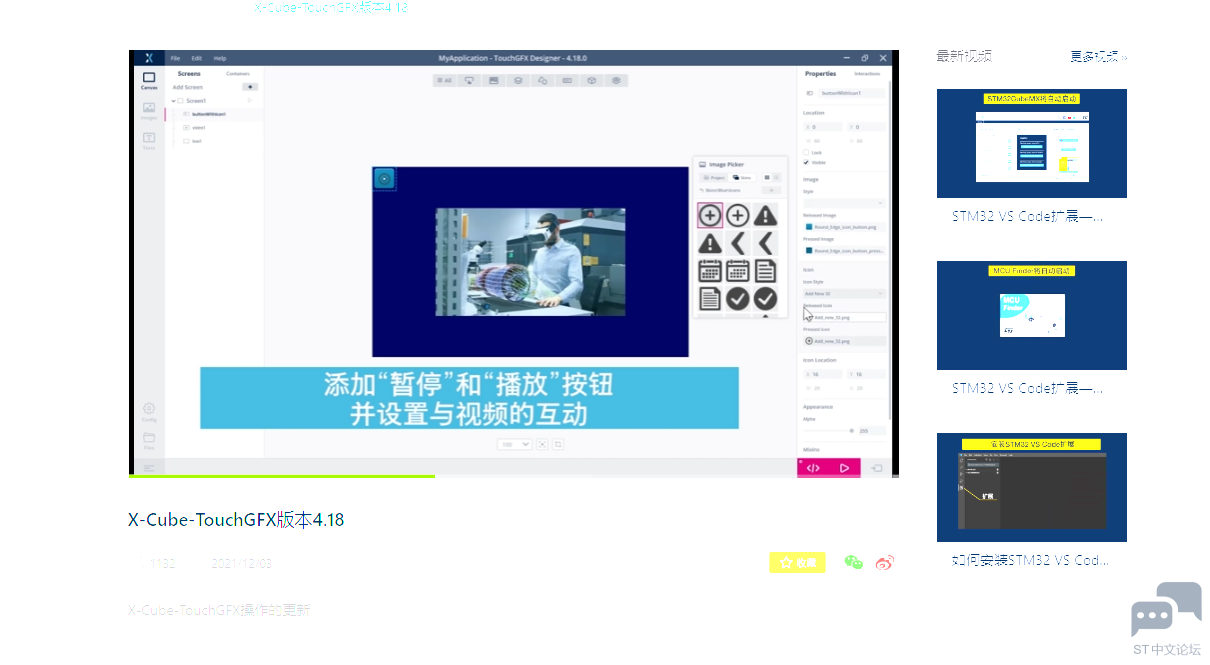Switch Image Picker to Skins tab
Viewport: 1210px width, 665px height.
coord(742,177)
